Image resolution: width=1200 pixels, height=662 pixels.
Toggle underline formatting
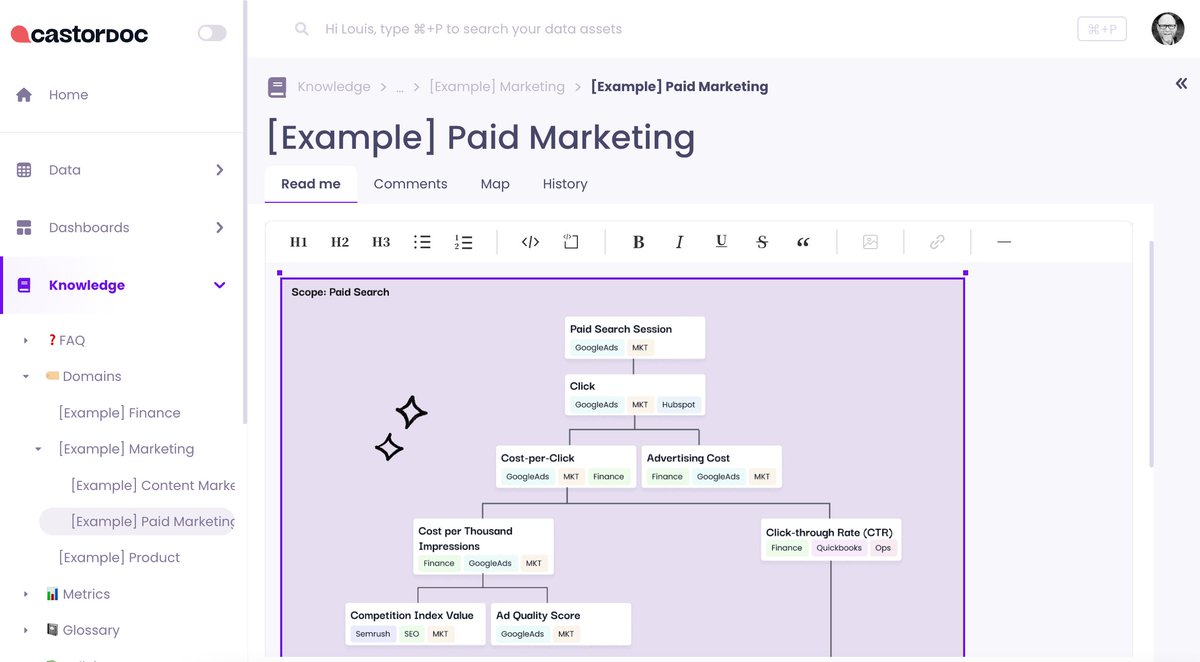(721, 242)
